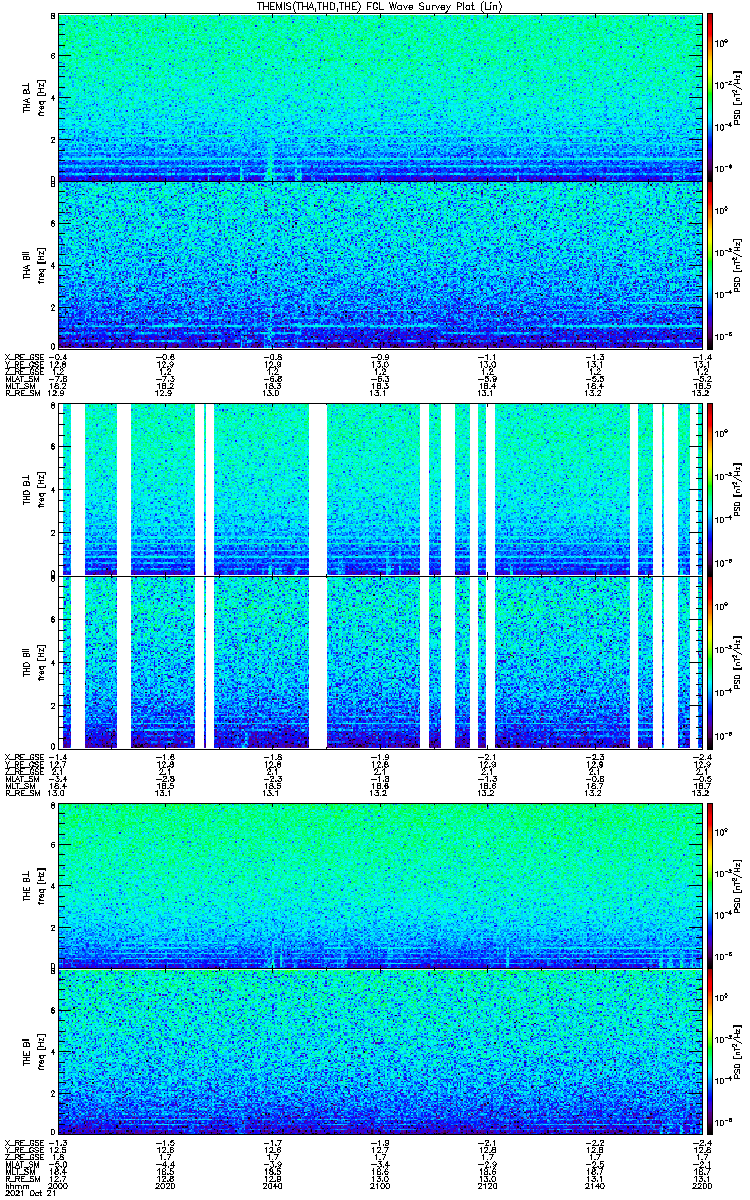Click the color bar beside THE B-perpendicular panel
This screenshot has width=750, height=1200.
710,884
